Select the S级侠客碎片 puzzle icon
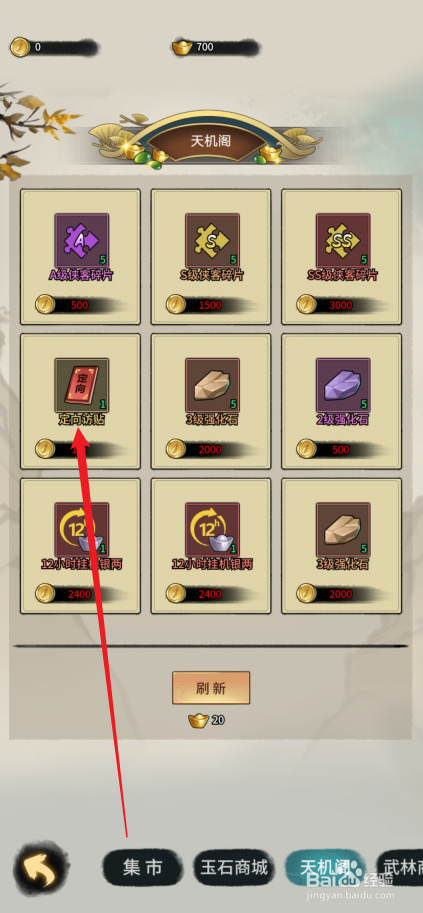This screenshot has height=913, width=423. tap(212, 240)
